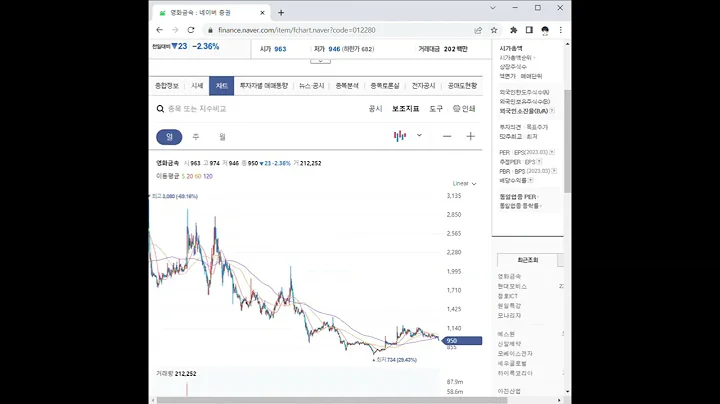Open 하이록코리아 from recent list

coord(515,373)
